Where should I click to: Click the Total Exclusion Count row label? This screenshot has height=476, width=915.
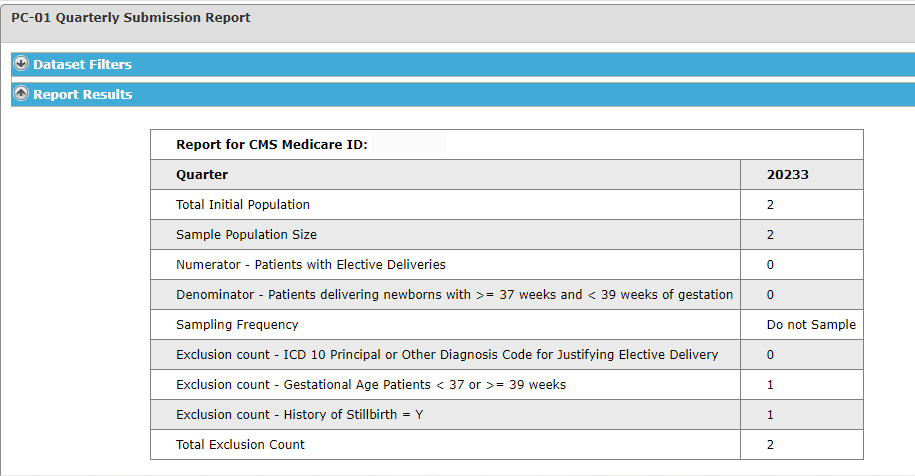(240, 444)
